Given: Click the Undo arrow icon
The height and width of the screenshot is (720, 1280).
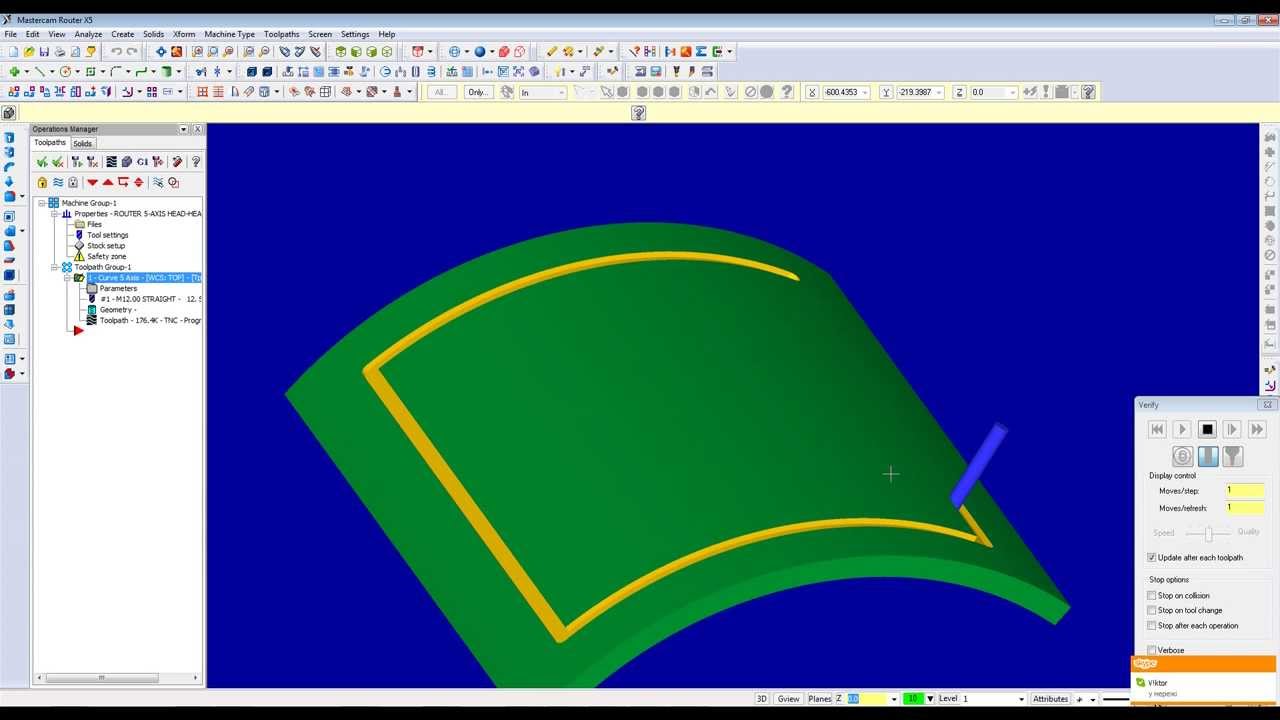Looking at the screenshot, I should tap(116, 52).
